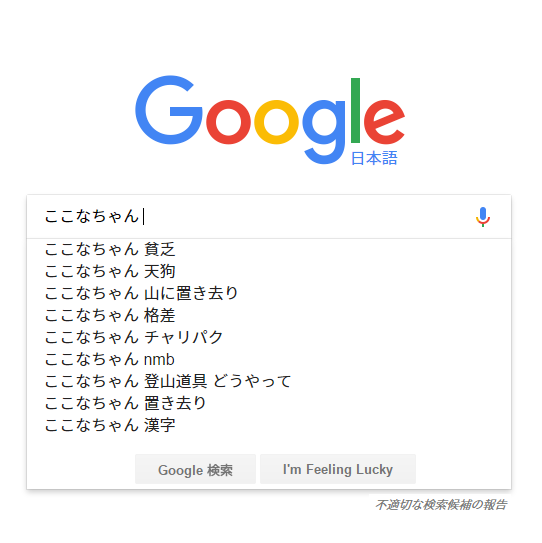Click the green letter l in logo
Viewport: 542px width, 543px height.
[355, 110]
